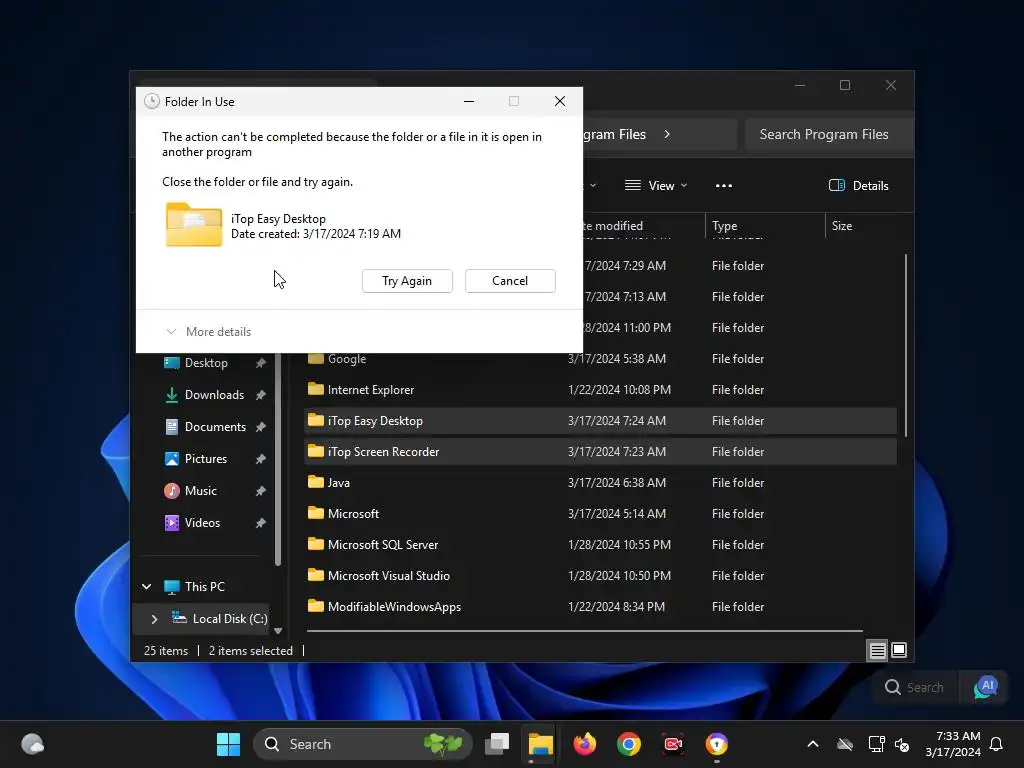Click the pin icon beside Music
Viewport: 1024px width, 768px height.
click(261, 491)
